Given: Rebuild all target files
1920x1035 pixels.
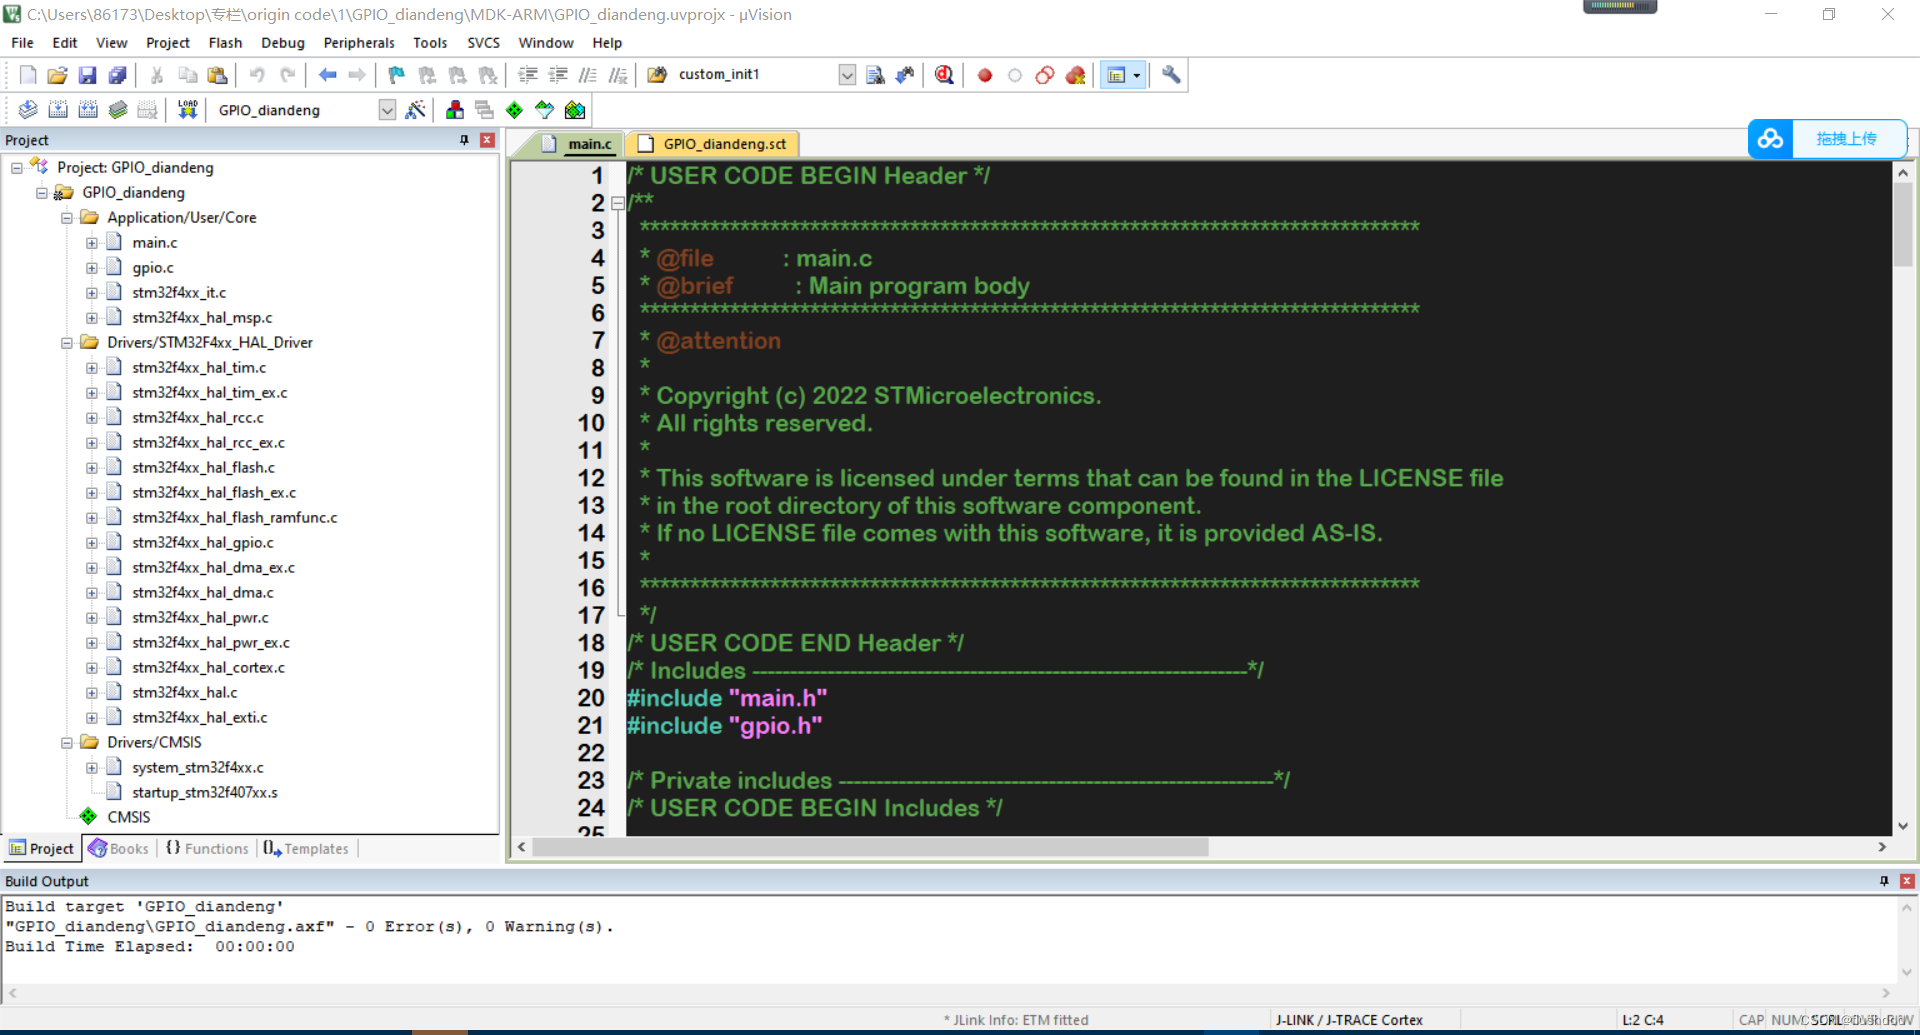Looking at the screenshot, I should [88, 110].
